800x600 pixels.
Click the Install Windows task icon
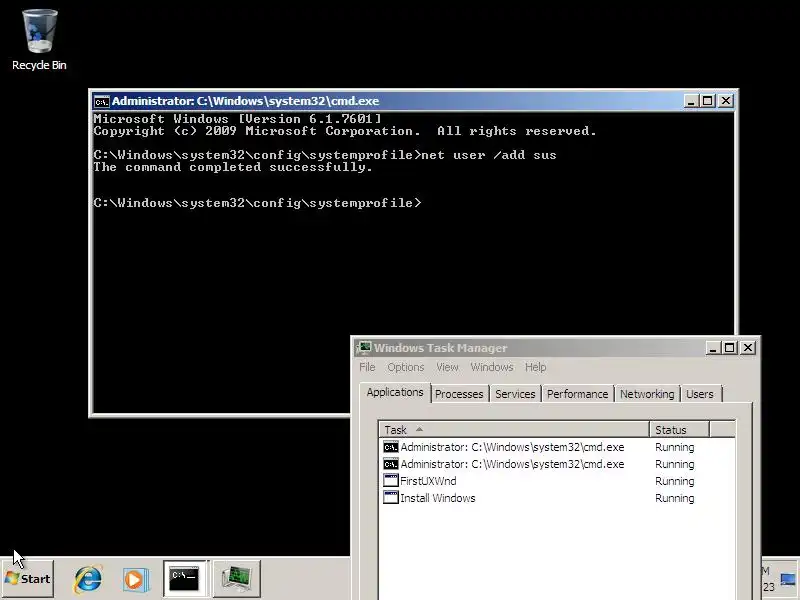click(x=391, y=497)
